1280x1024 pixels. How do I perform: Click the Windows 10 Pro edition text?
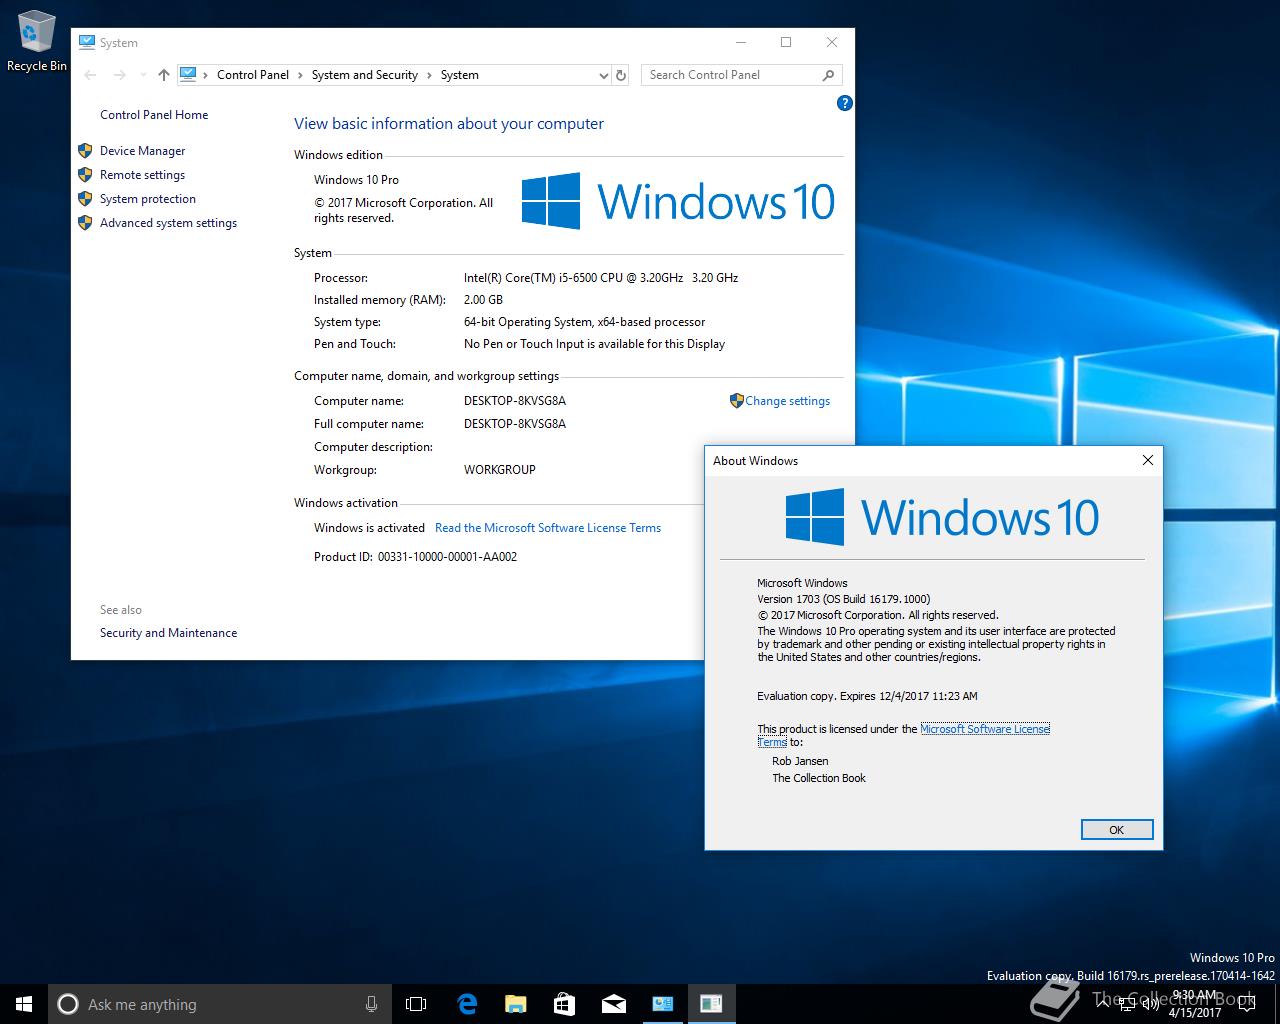point(356,180)
